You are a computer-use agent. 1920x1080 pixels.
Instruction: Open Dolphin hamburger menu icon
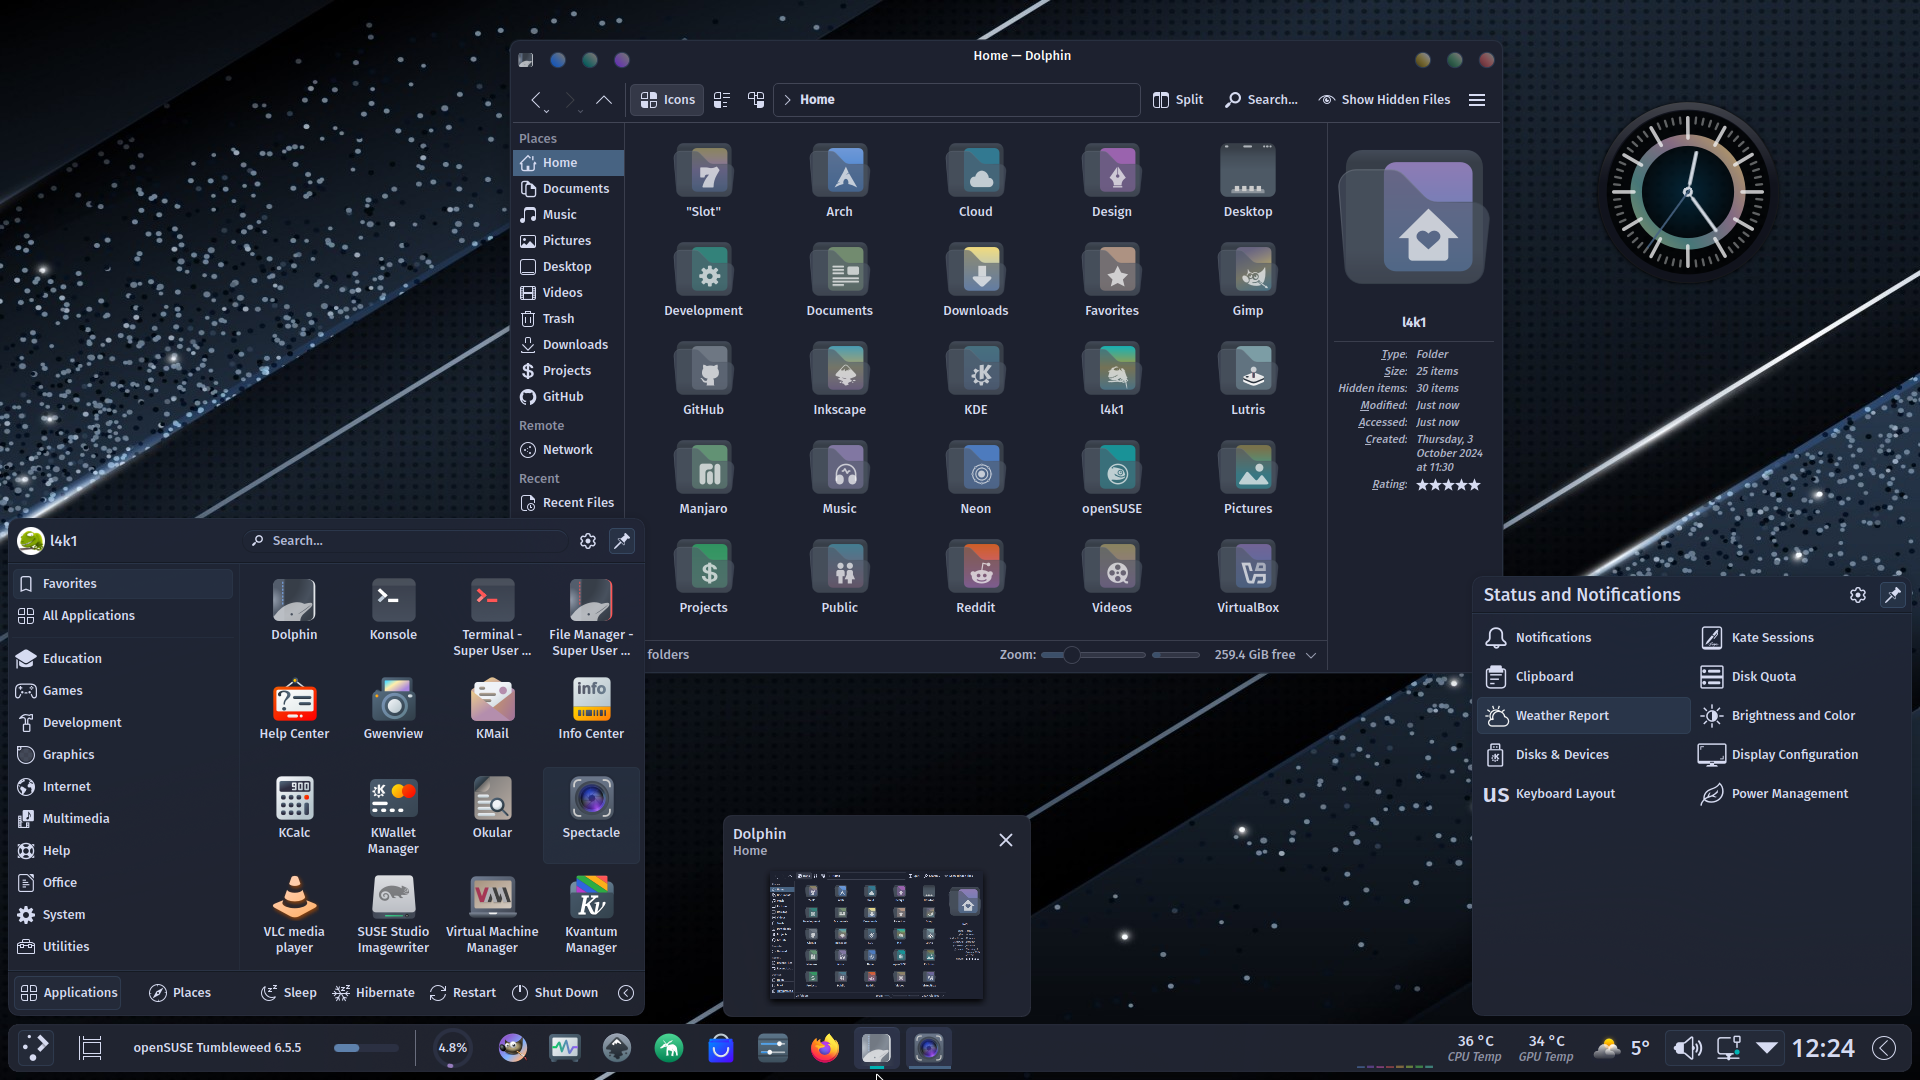1477,100
